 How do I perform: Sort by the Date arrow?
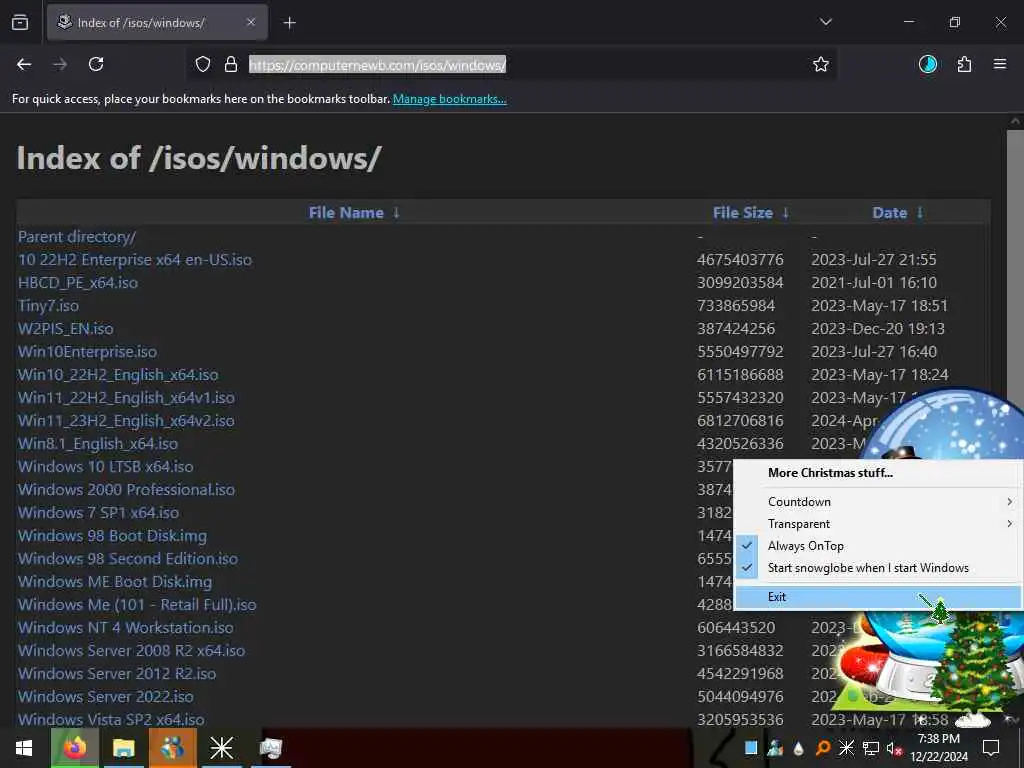click(x=920, y=213)
